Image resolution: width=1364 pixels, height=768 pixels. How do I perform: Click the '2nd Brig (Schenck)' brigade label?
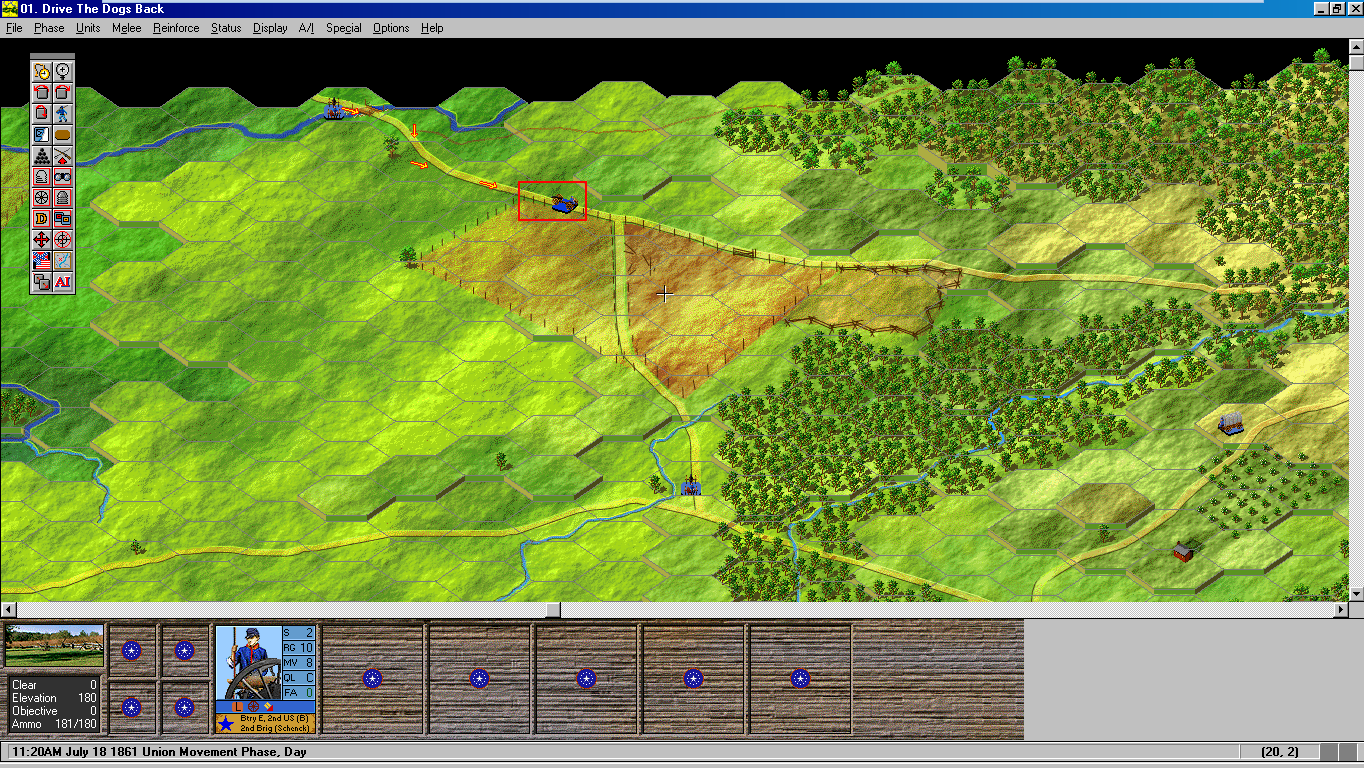point(275,728)
